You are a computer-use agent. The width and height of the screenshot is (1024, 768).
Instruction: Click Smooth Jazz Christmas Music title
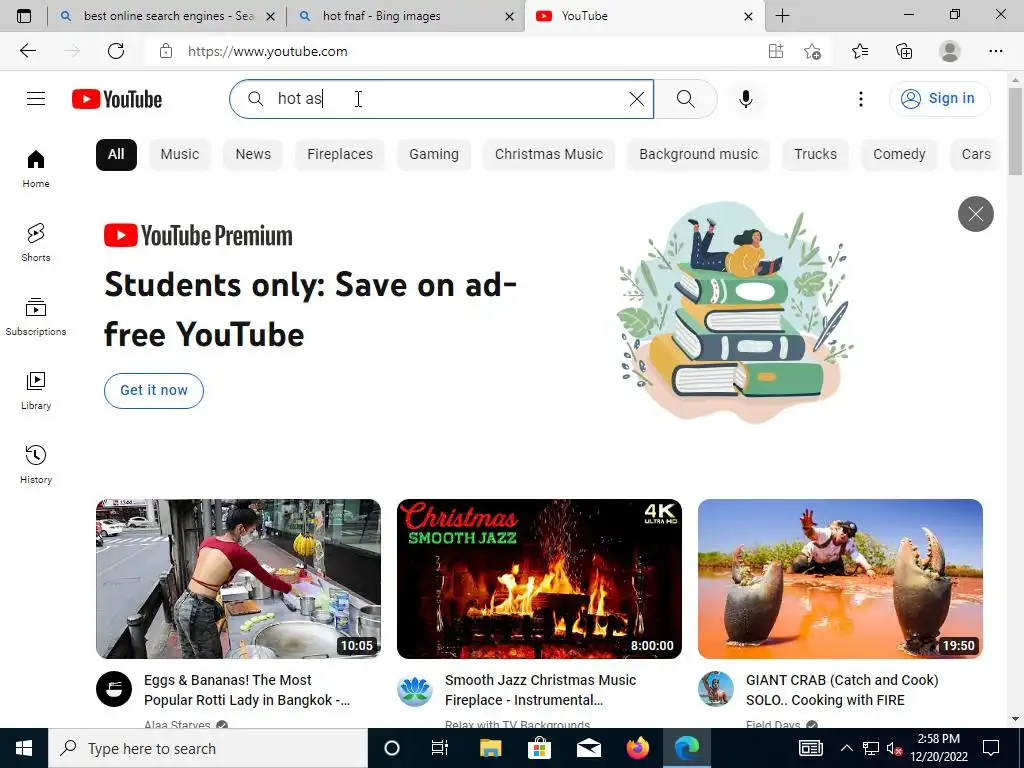pyautogui.click(x=540, y=690)
